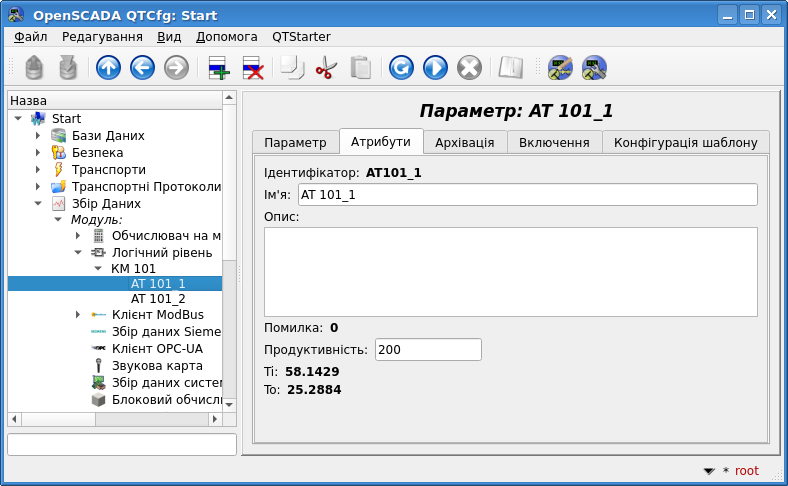
Task: Click the tree horizontal scroll left arrow
Action: click(14, 419)
